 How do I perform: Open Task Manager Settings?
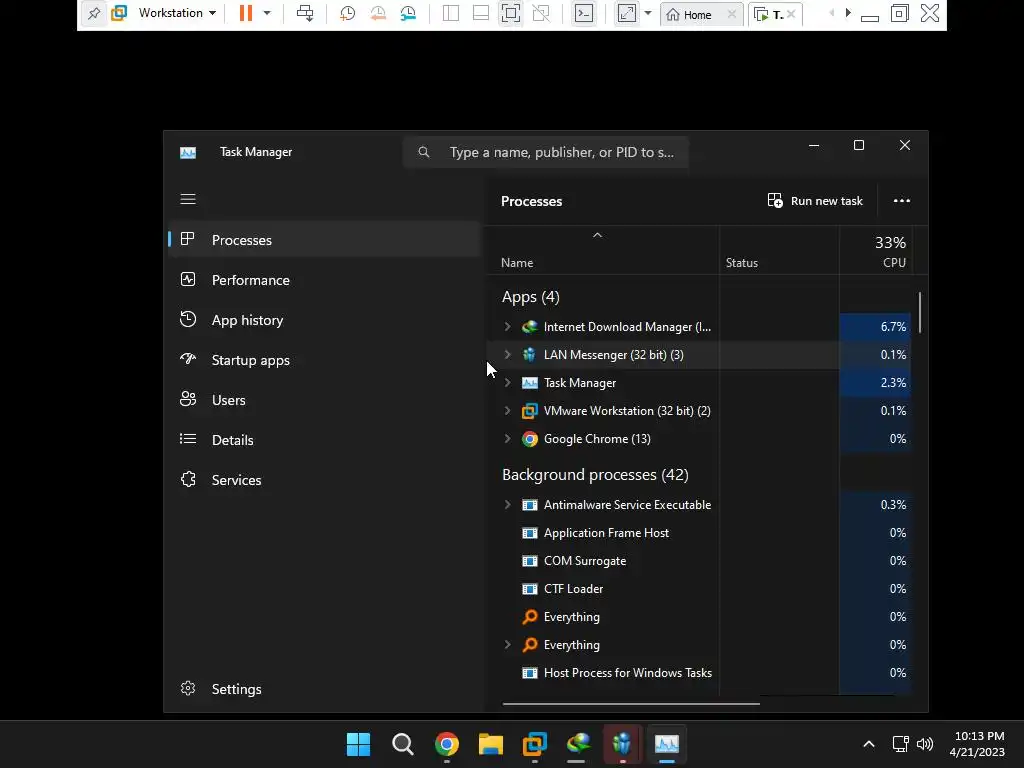(x=325, y=689)
